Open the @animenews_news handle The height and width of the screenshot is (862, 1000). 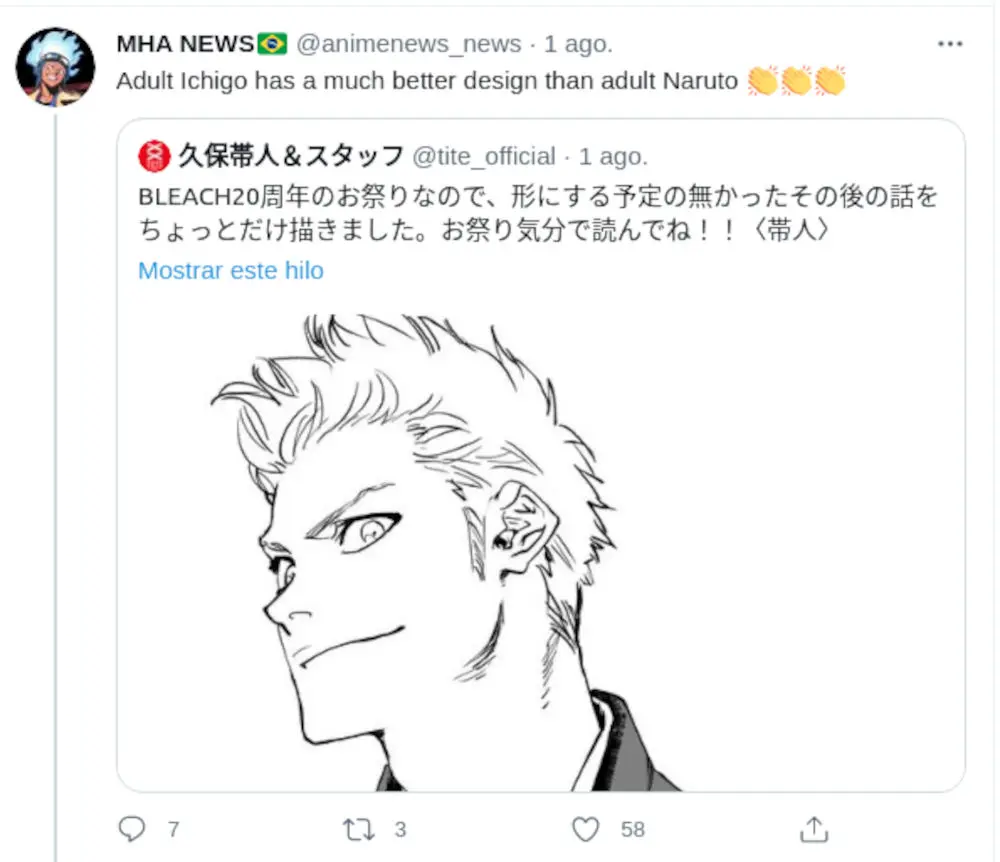(409, 44)
